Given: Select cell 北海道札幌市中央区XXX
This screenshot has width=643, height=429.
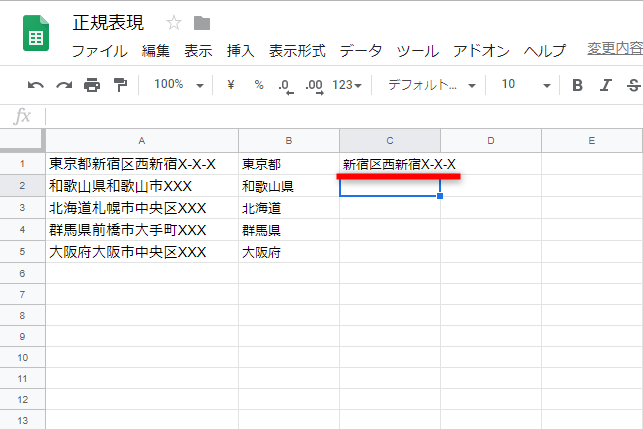Looking at the screenshot, I should click(142, 208).
